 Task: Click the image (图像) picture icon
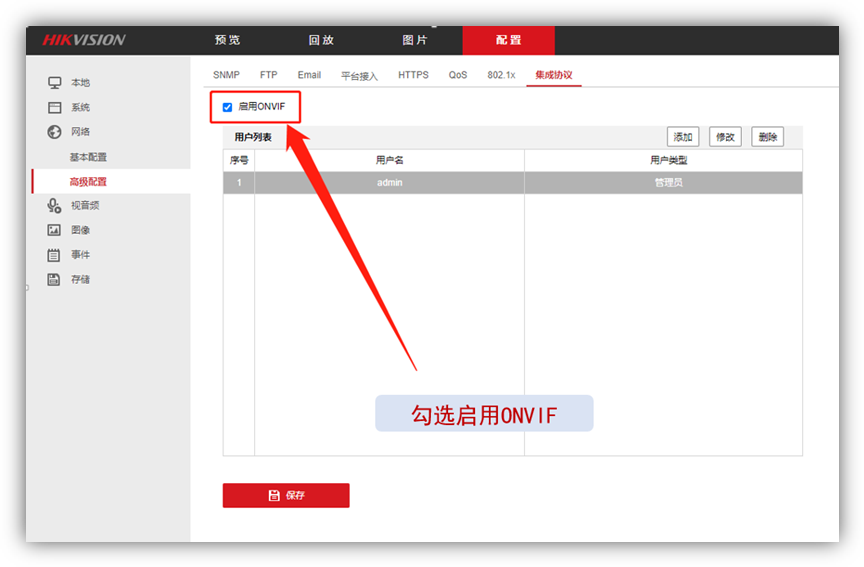54,230
